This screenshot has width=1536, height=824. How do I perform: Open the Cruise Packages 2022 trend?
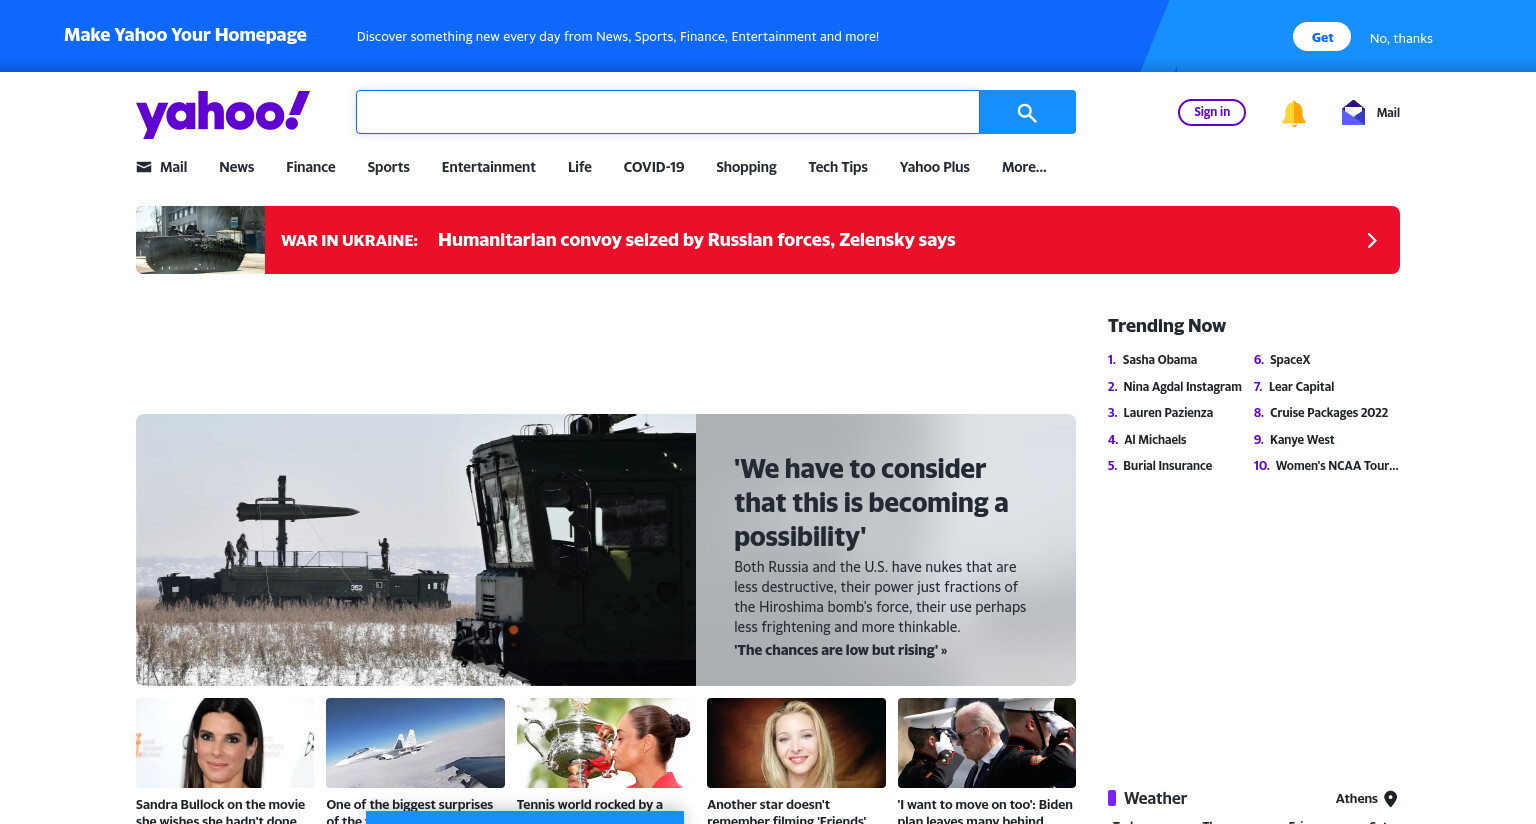pyautogui.click(x=1329, y=413)
